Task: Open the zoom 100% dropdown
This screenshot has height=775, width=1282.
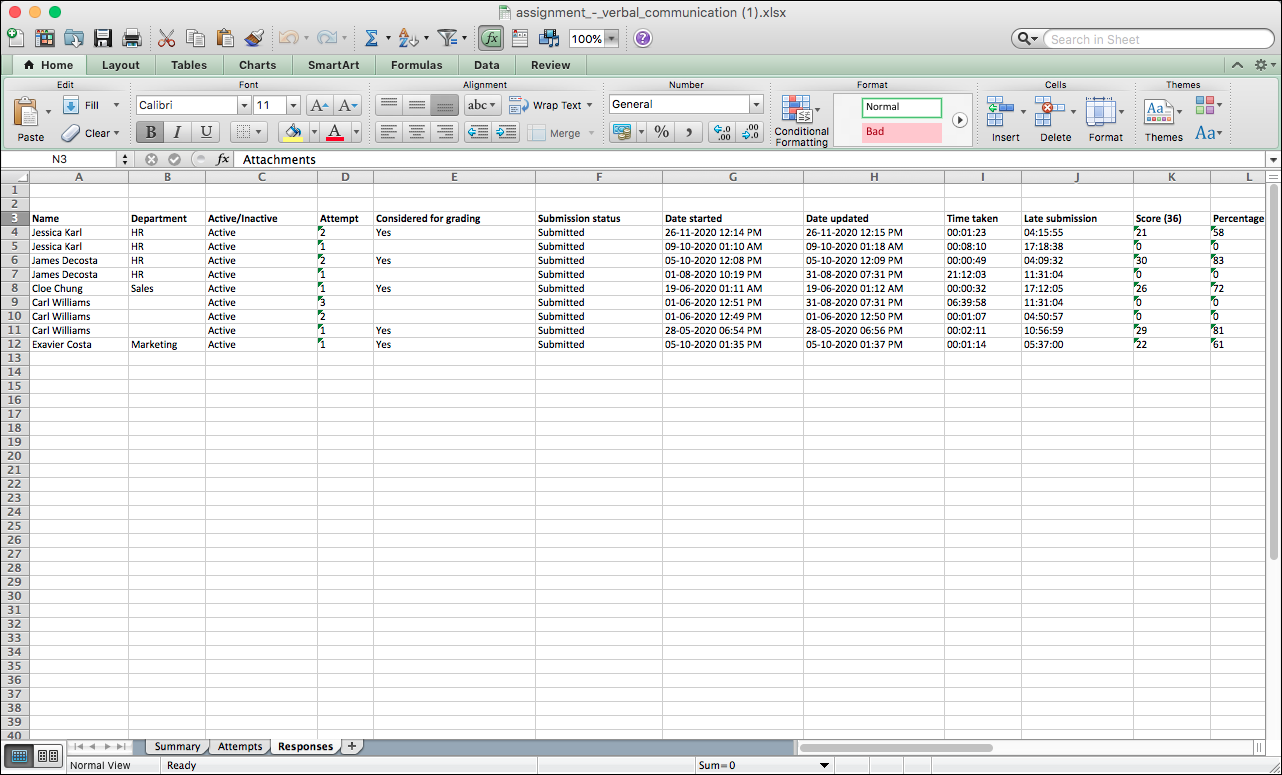Action: 611,39
